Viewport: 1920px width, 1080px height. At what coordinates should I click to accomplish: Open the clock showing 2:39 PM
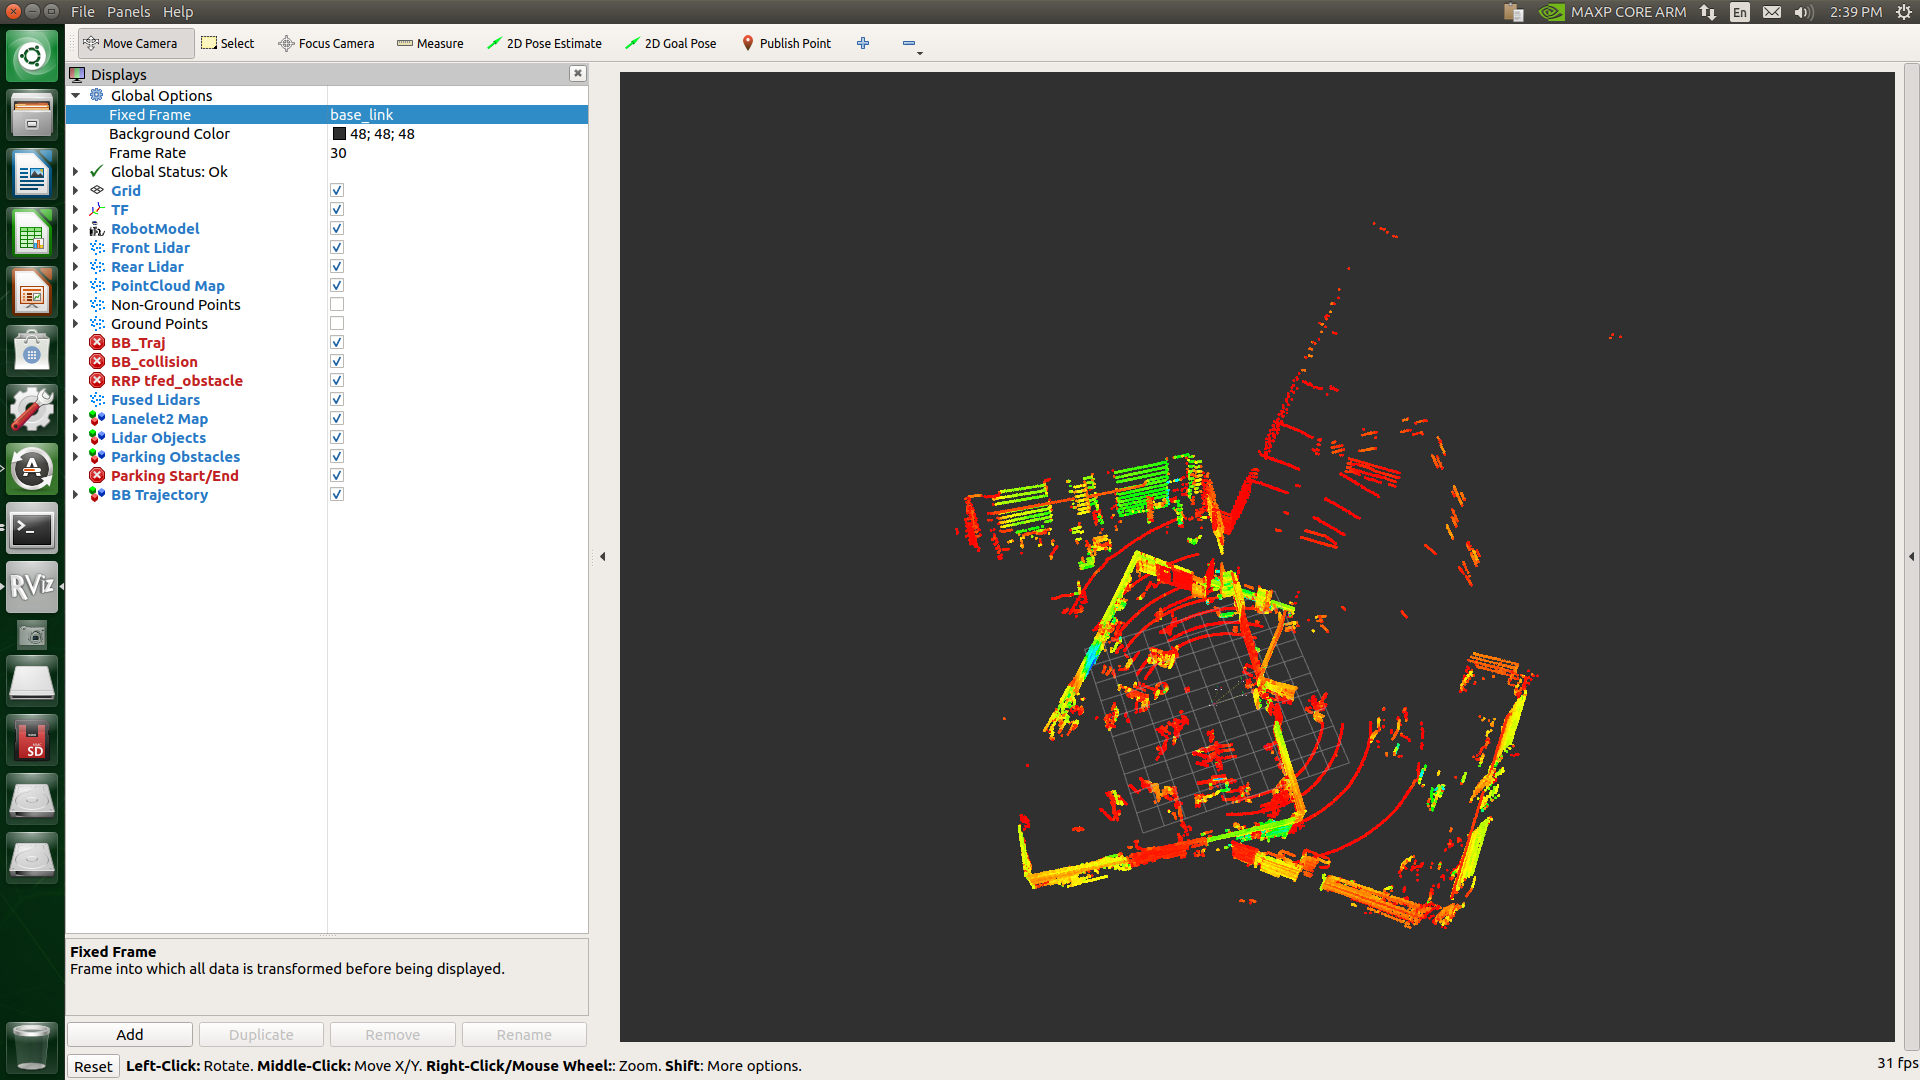point(1856,12)
